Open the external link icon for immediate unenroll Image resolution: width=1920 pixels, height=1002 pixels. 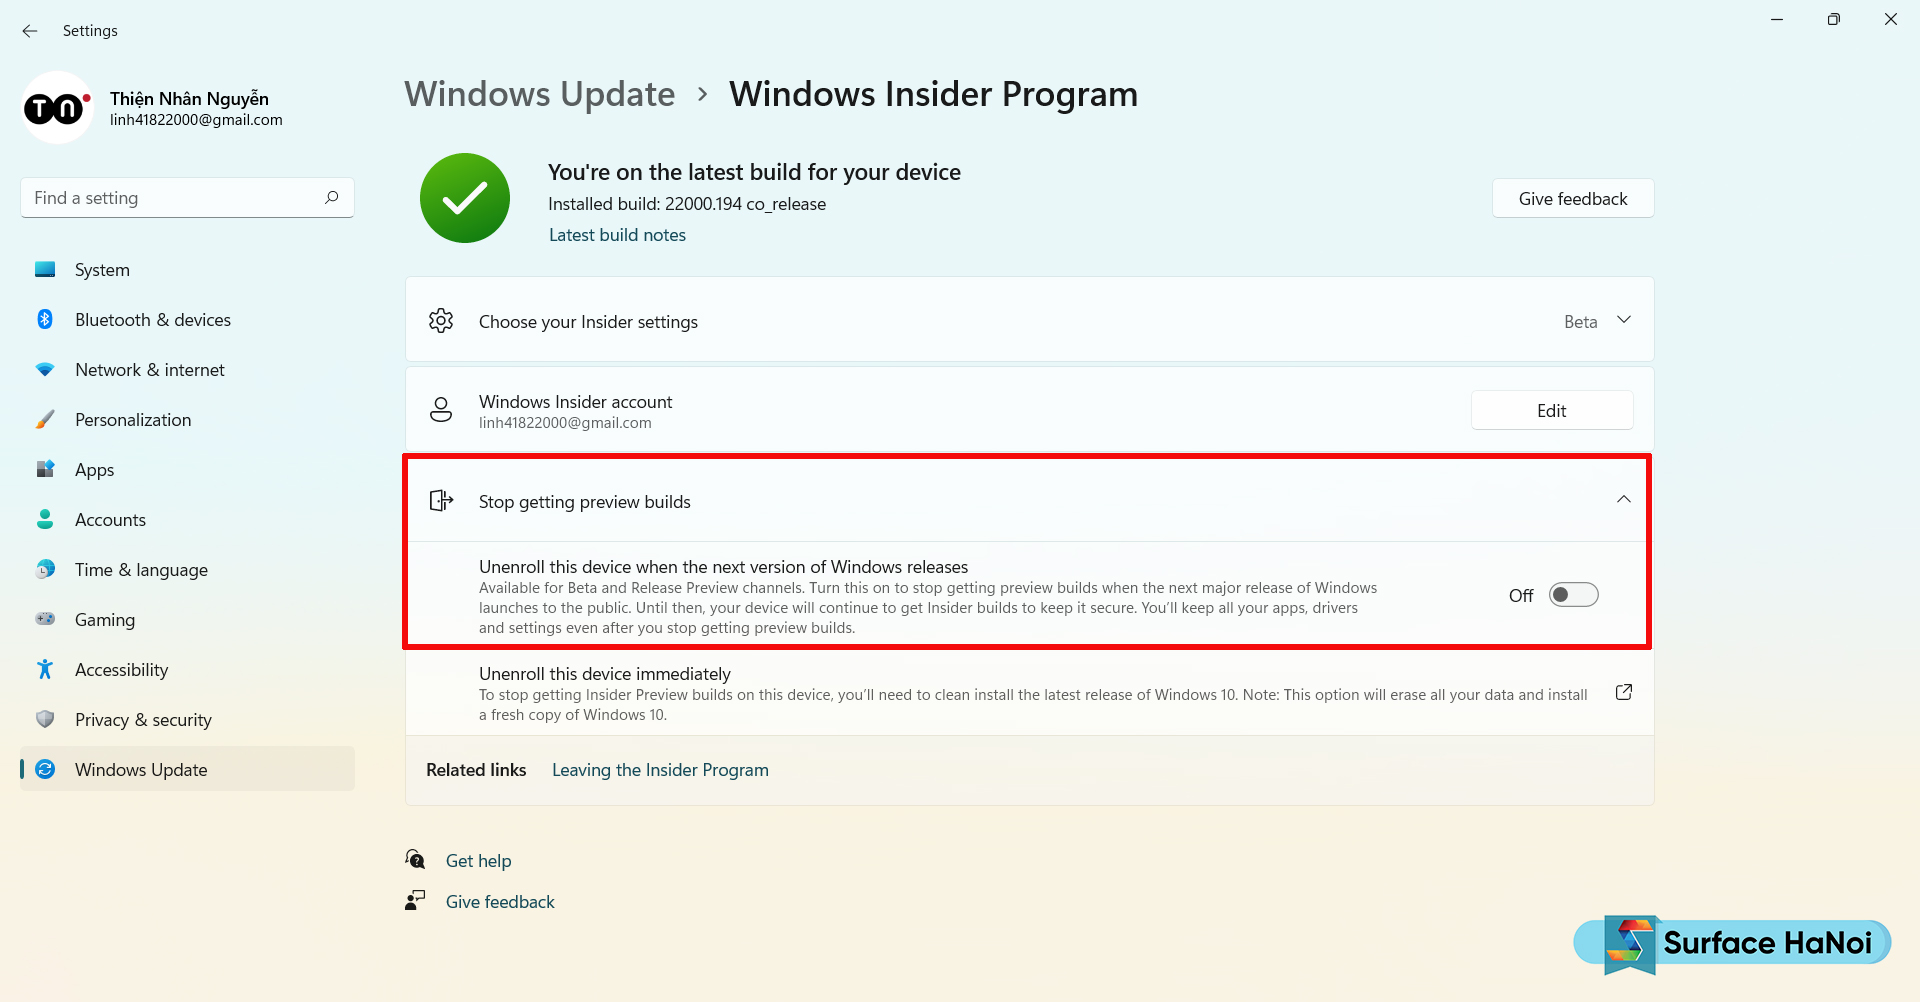(1624, 692)
